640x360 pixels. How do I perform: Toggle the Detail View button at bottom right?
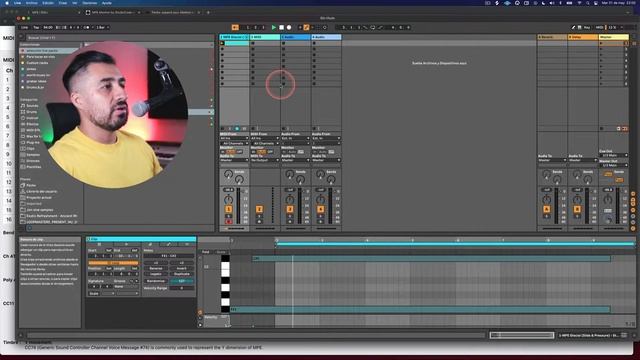click(634, 335)
